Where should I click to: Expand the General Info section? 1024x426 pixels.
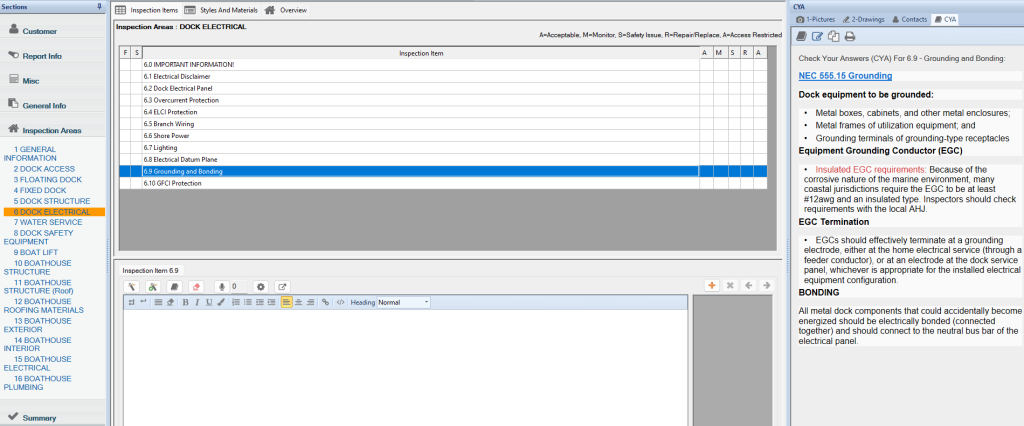point(44,104)
